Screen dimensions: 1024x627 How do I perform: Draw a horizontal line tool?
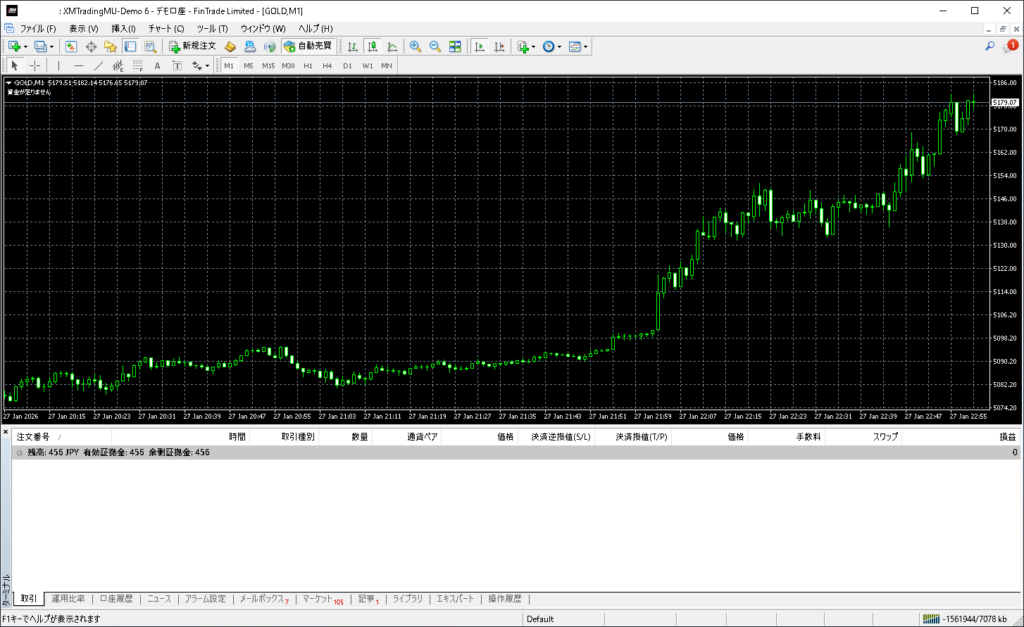pyautogui.click(x=79, y=65)
